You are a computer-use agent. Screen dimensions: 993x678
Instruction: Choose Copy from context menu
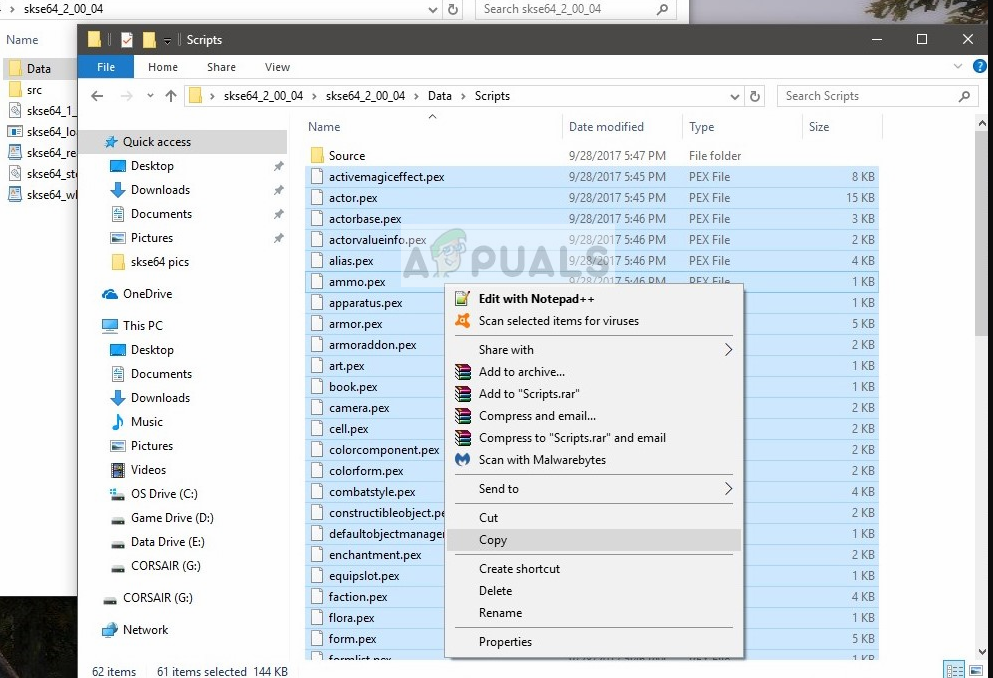point(593,540)
